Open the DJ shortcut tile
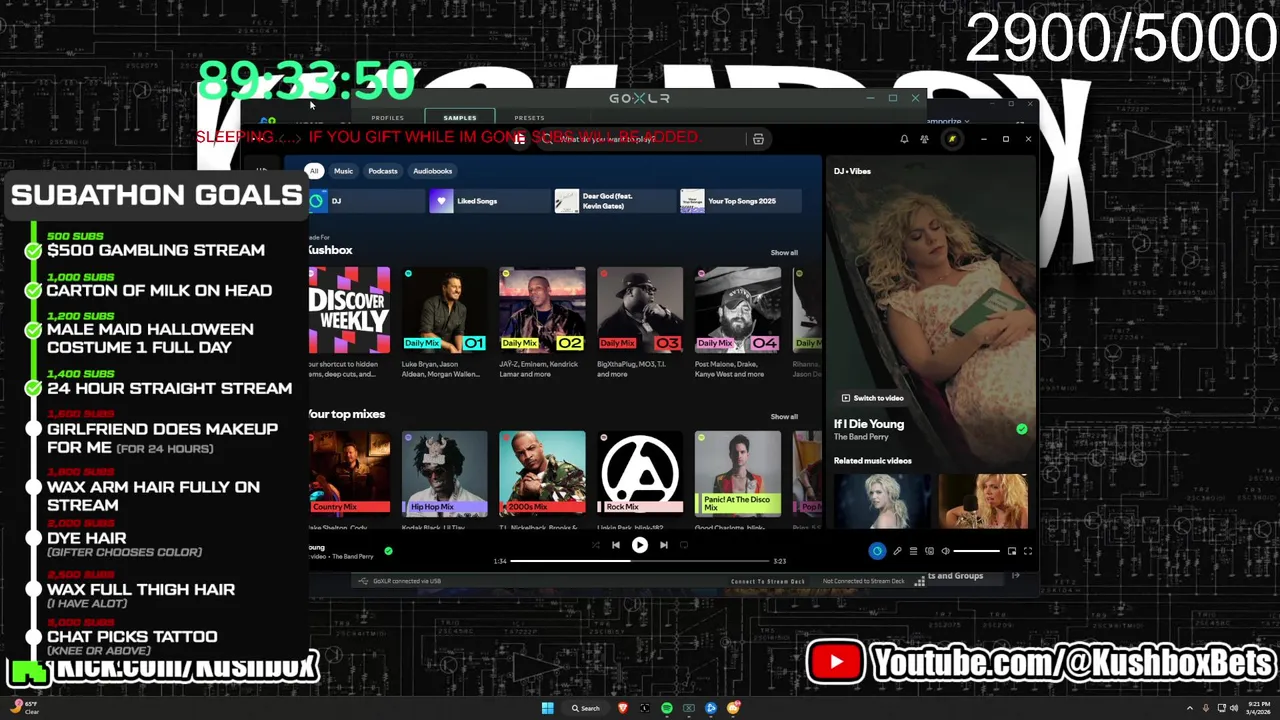The width and height of the screenshot is (1280, 720). coord(366,201)
